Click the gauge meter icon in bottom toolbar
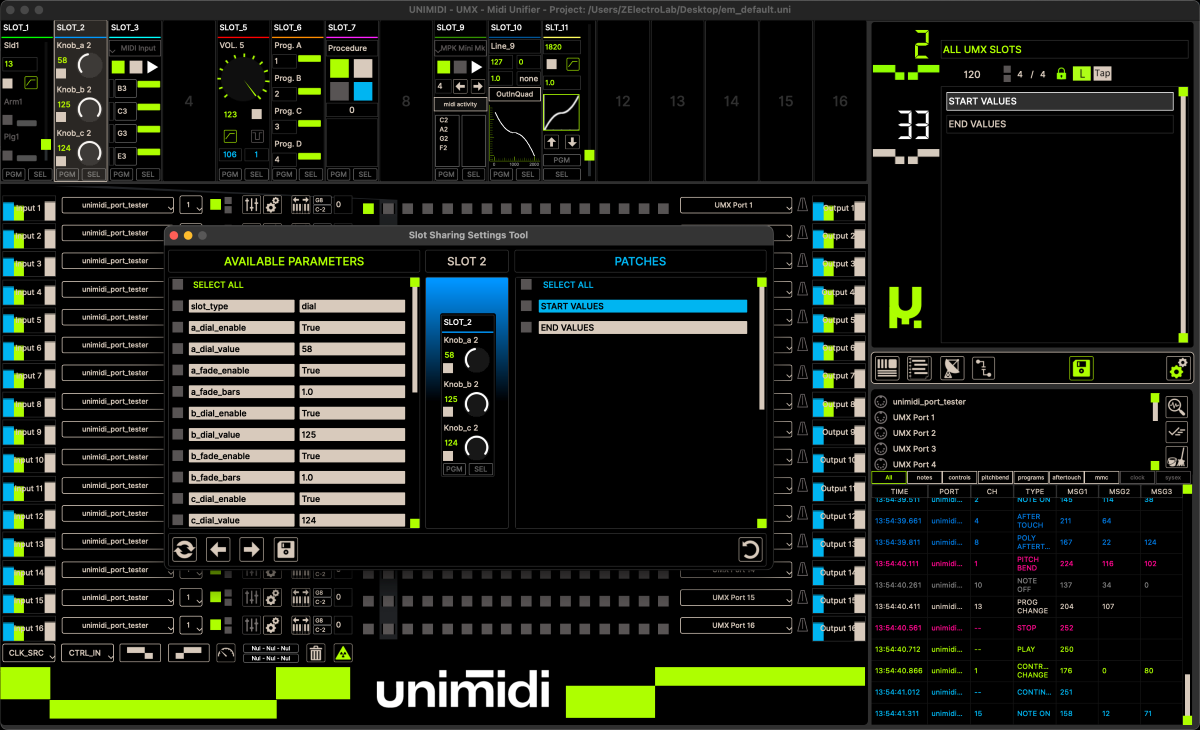Image resolution: width=1200 pixels, height=730 pixels. point(226,653)
